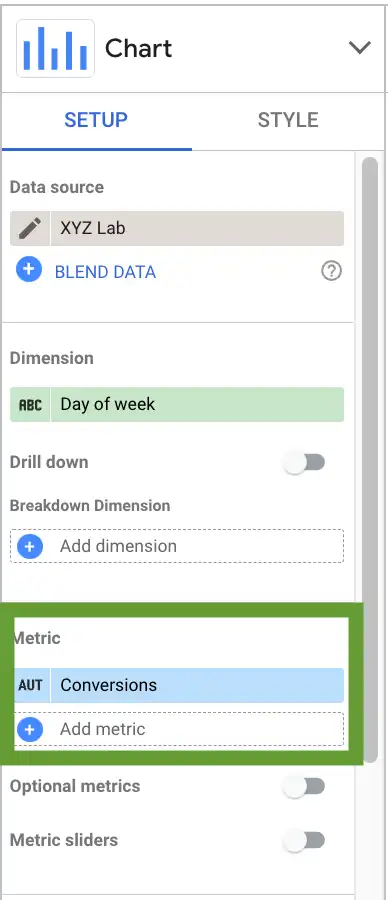Open the Day of week dimension picker
This screenshot has width=388, height=900.
point(177,405)
